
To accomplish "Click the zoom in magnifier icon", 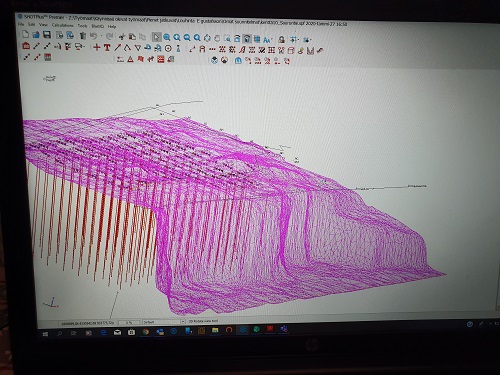I will pyautogui.click(x=167, y=37).
